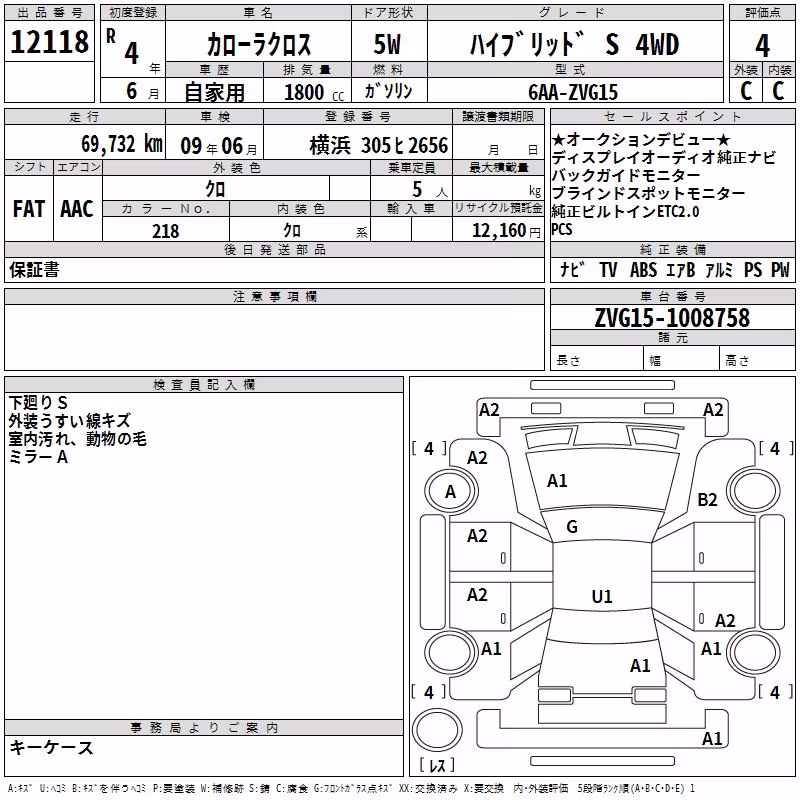Viewport: 800px width, 800px height.
Task: Select the model code 6AA-ZVG15
Action: point(573,92)
